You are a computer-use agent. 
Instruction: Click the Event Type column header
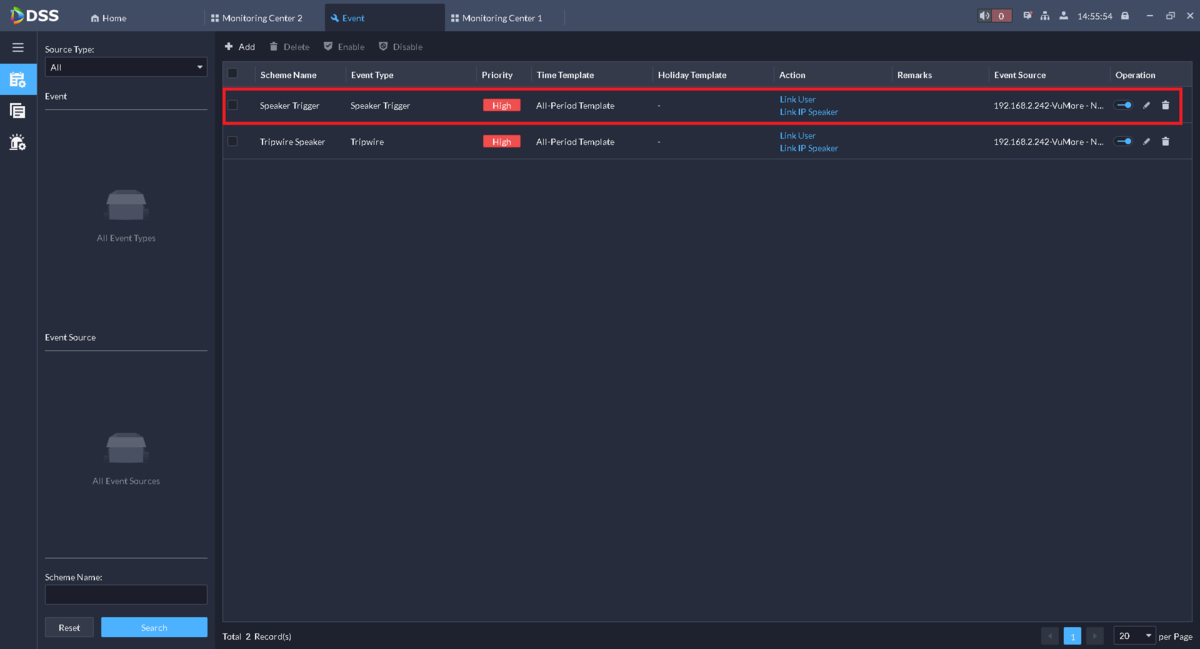[372, 75]
